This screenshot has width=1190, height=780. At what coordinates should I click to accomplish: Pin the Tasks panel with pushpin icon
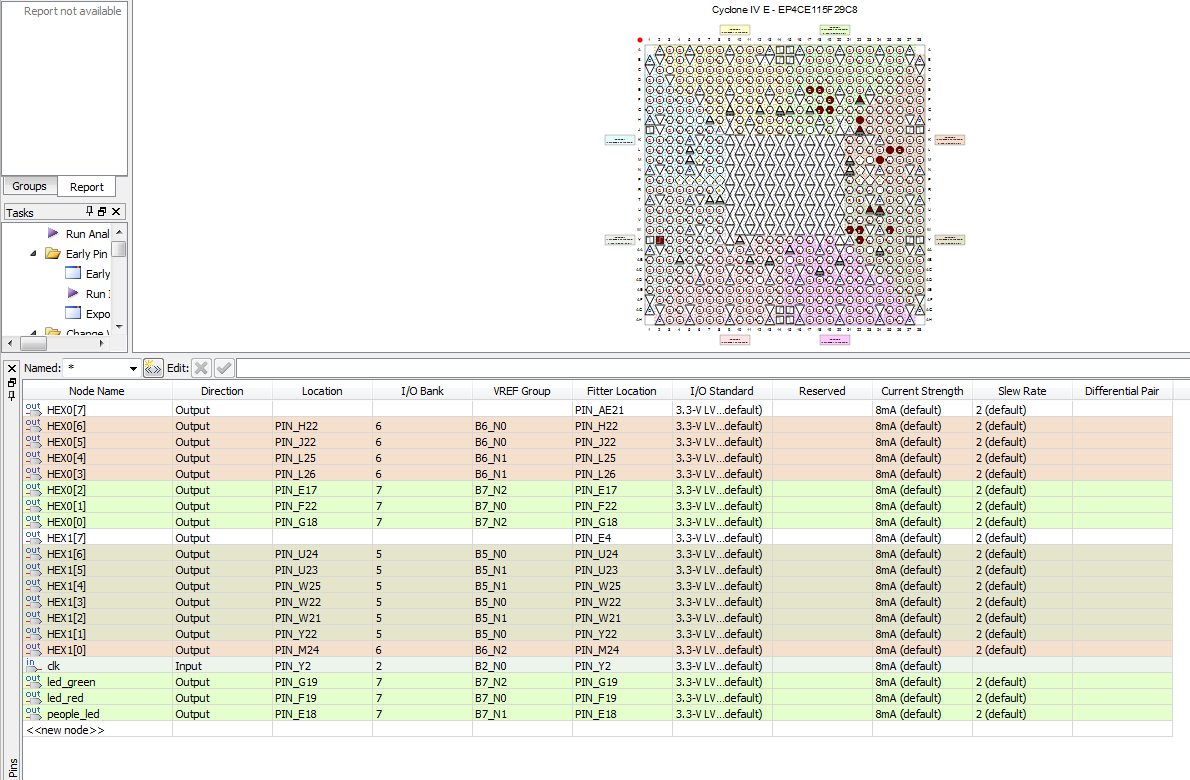[x=90, y=212]
